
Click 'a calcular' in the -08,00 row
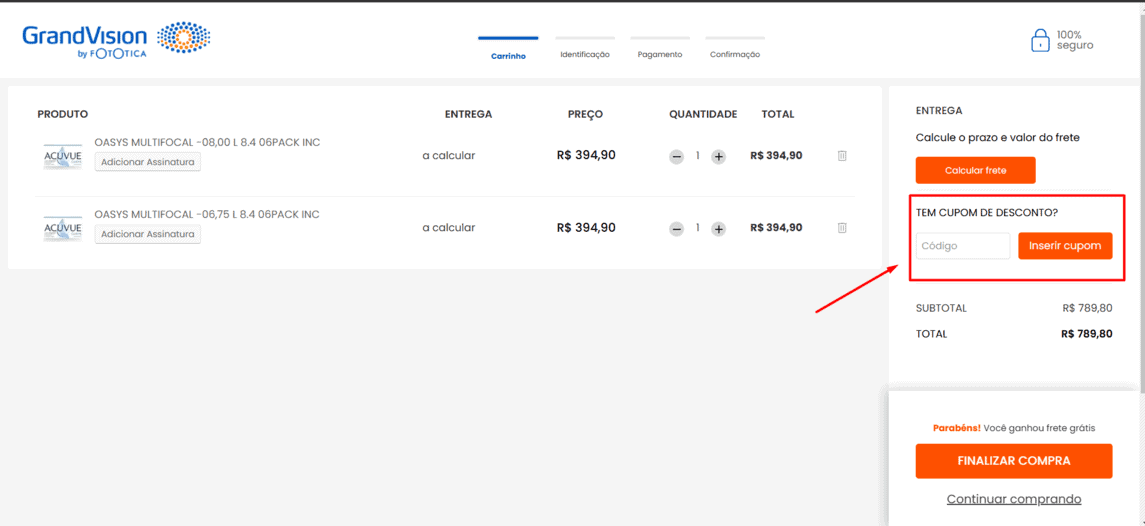coord(448,156)
